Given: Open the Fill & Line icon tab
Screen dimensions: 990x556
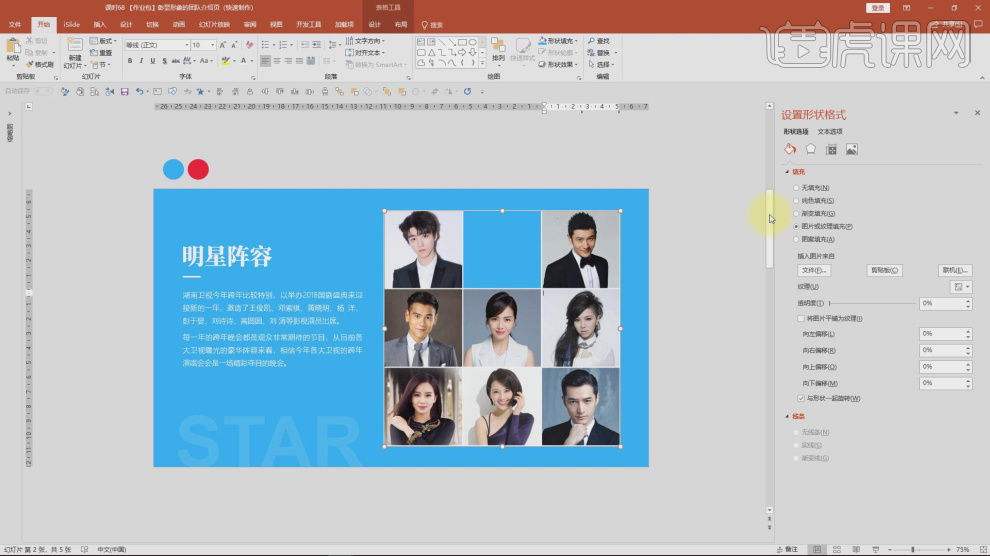Looking at the screenshot, I should coord(790,149).
